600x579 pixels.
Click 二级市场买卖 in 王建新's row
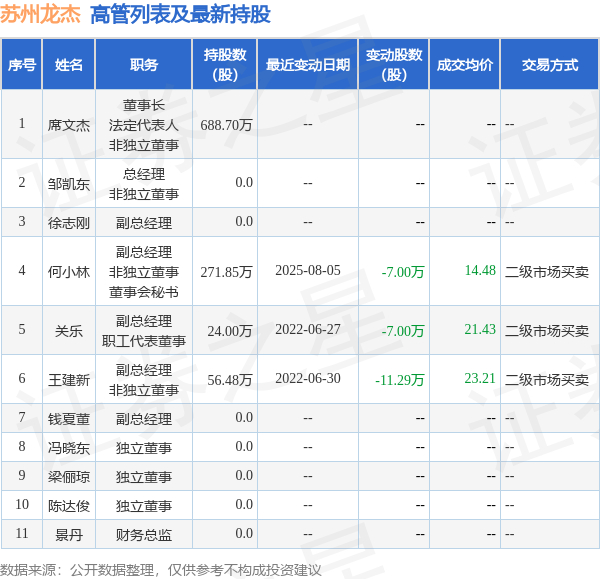pos(547,380)
